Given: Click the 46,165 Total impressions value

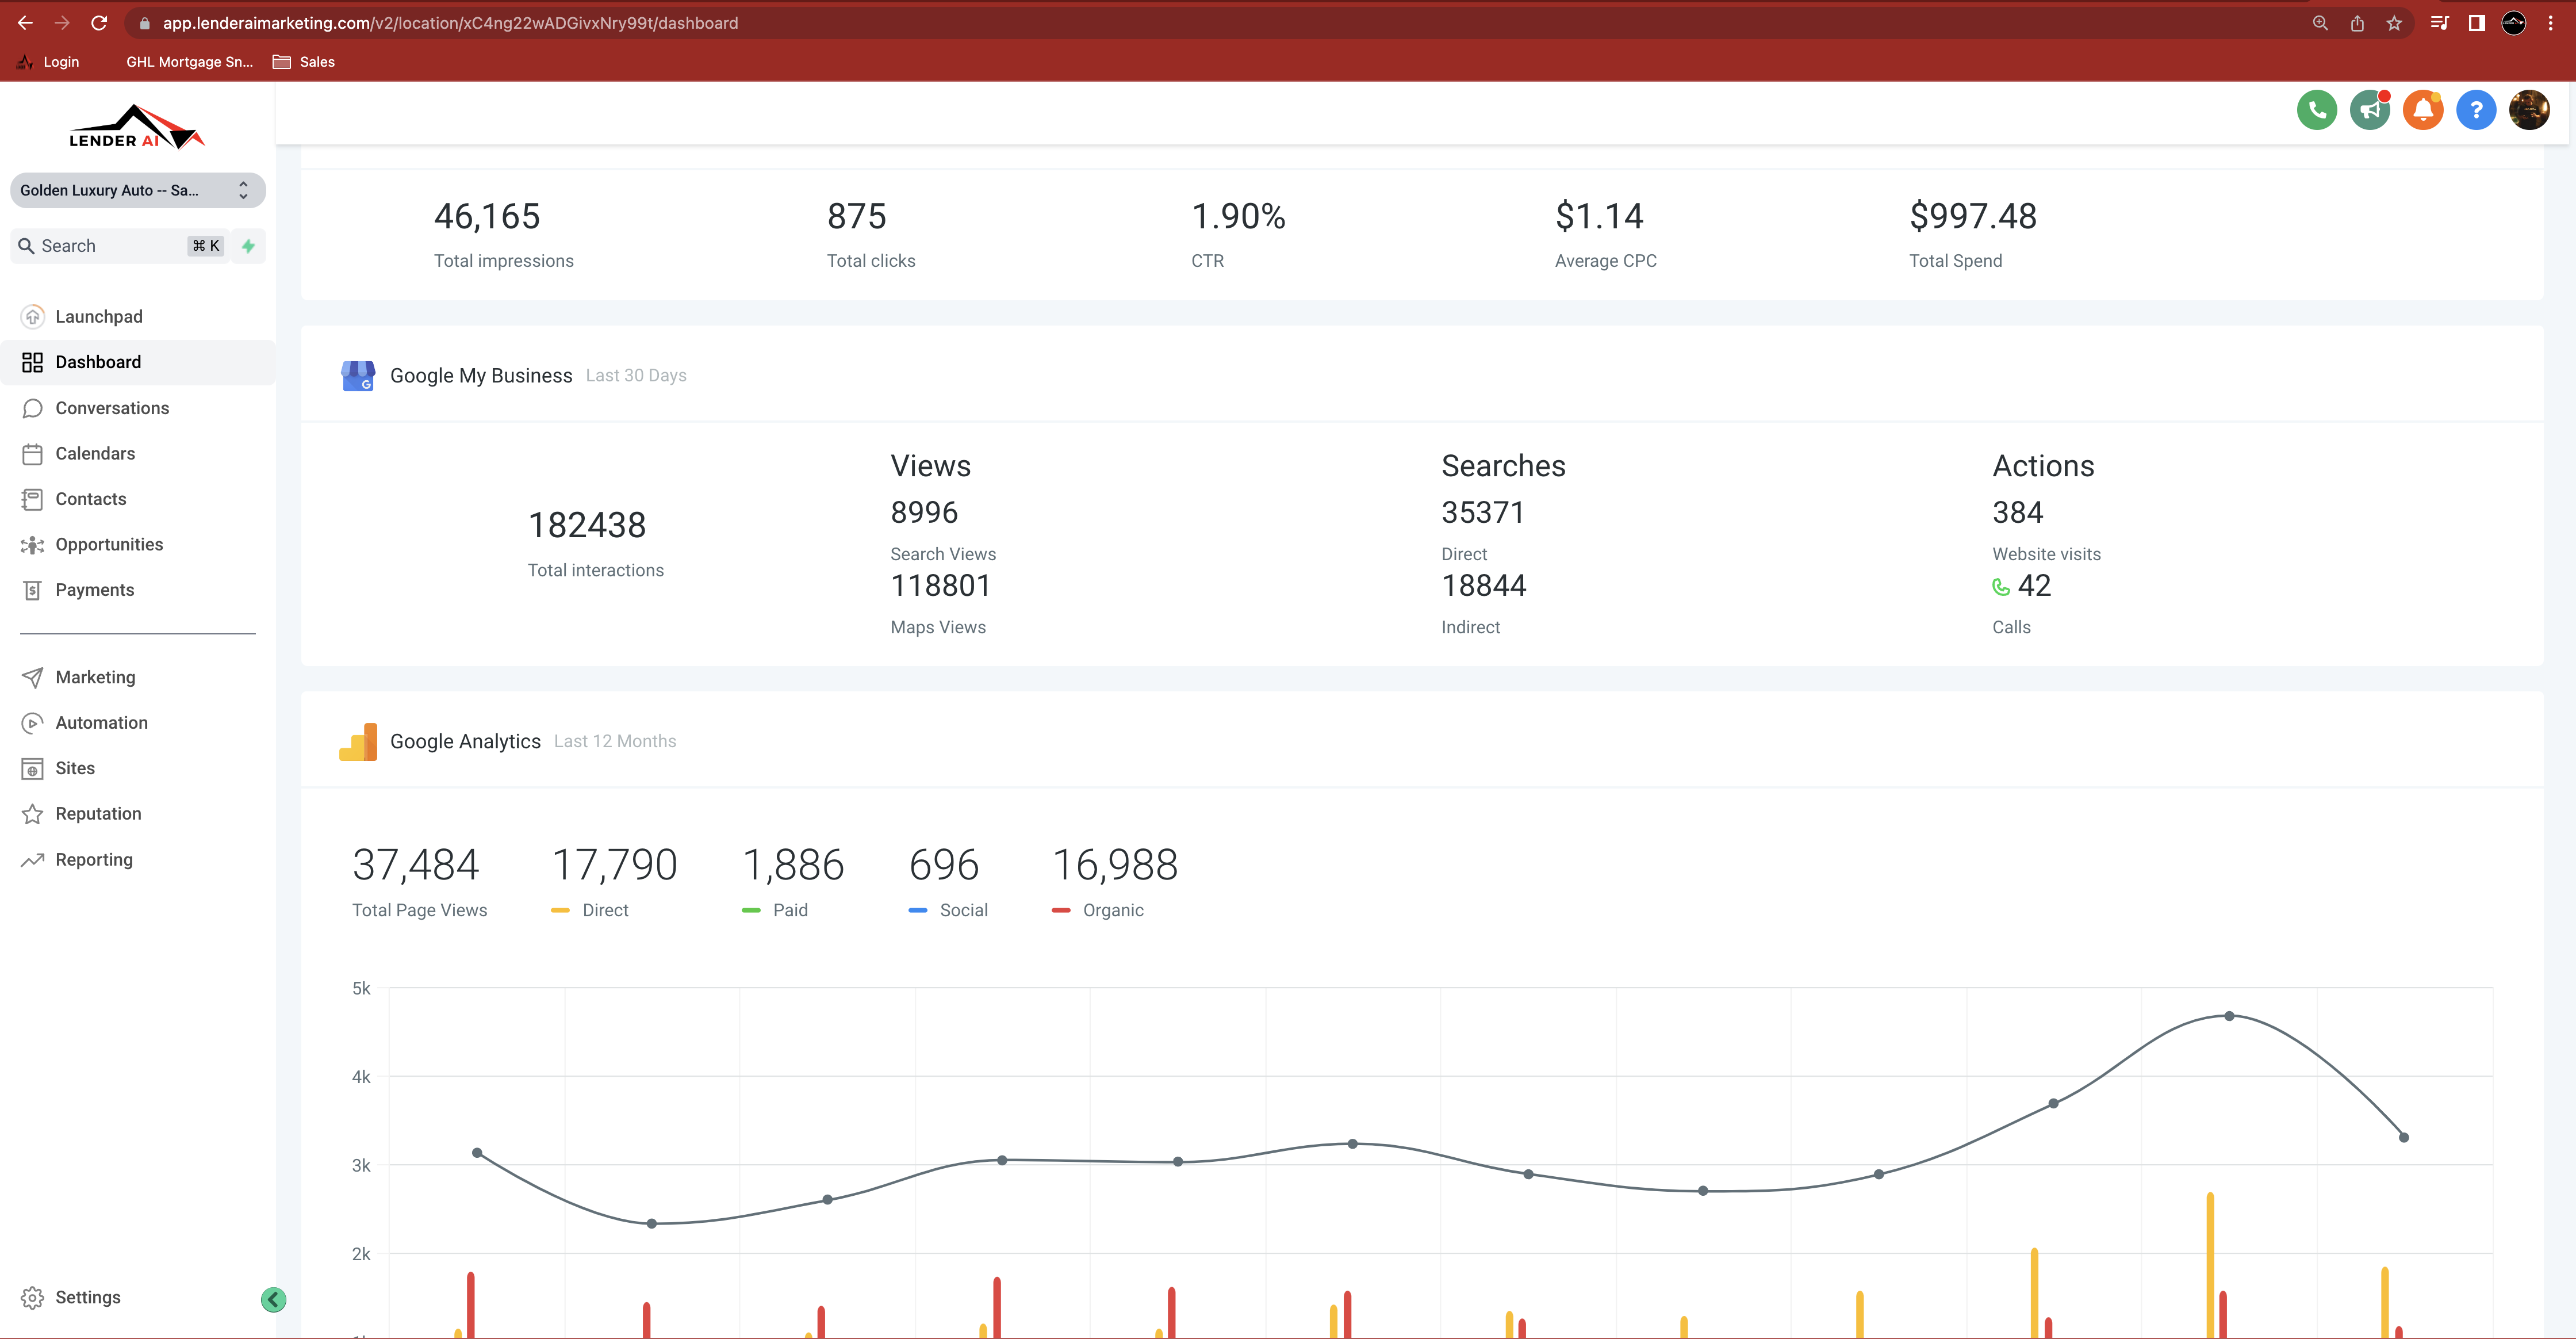Looking at the screenshot, I should tap(487, 216).
